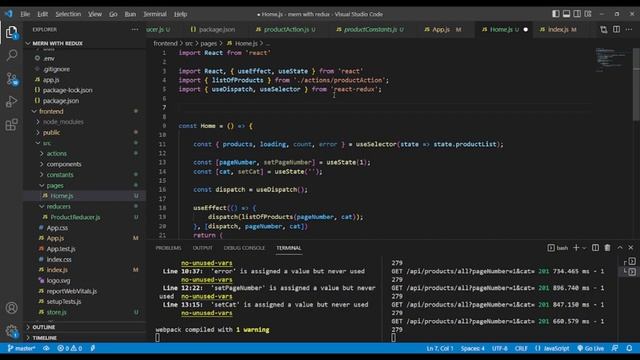Viewport: 640px width, 360px height.
Task: Toggle bottom panel layout icon
Action: [x=567, y=14]
